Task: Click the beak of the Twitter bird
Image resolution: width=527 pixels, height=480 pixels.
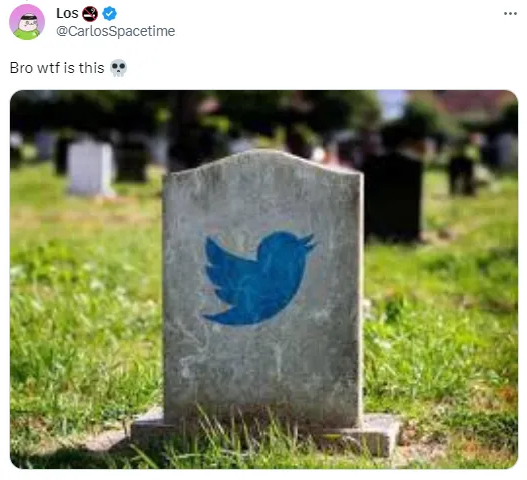Action: click(308, 242)
